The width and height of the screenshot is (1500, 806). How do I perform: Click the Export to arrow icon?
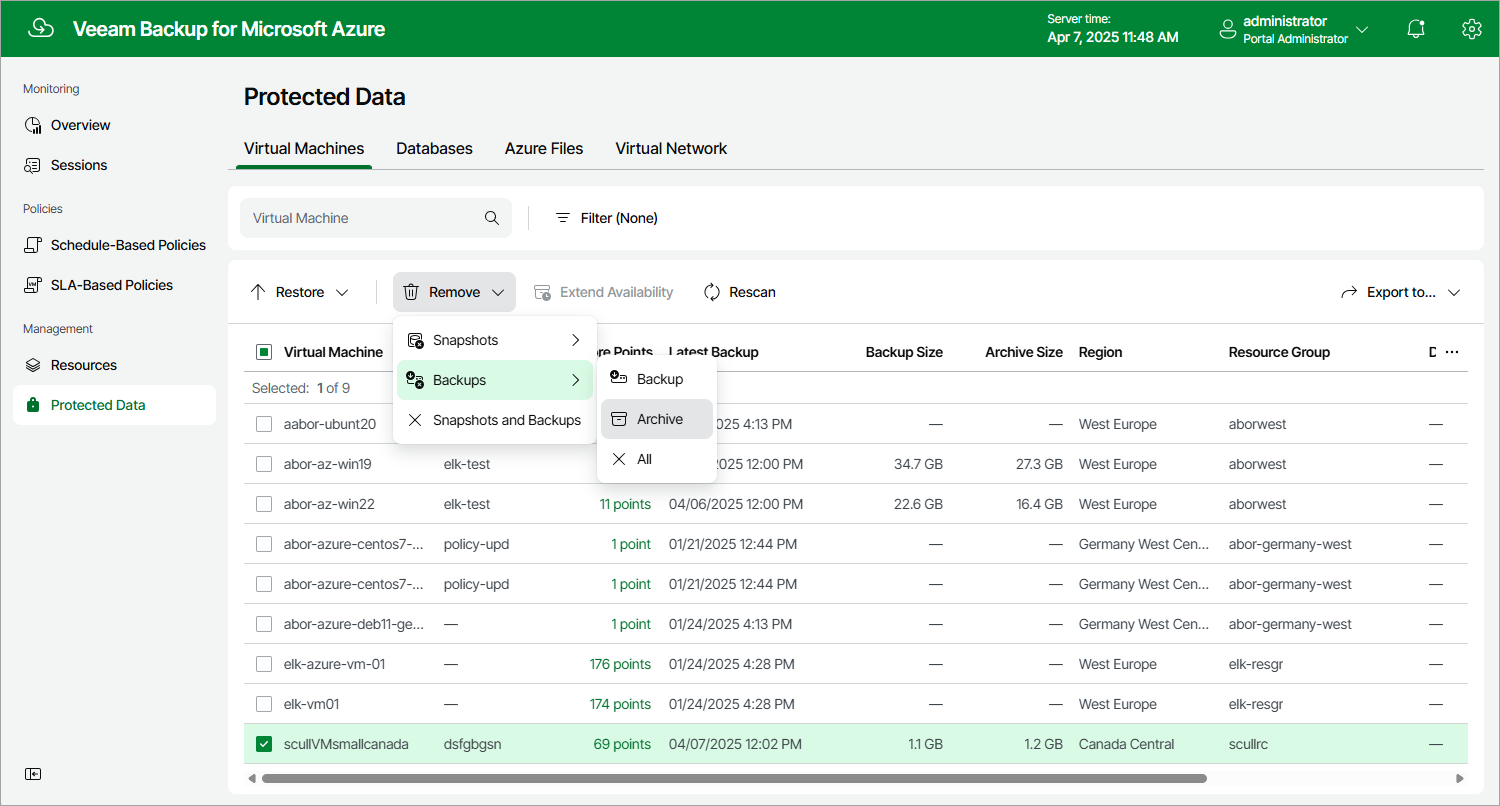[1349, 292]
